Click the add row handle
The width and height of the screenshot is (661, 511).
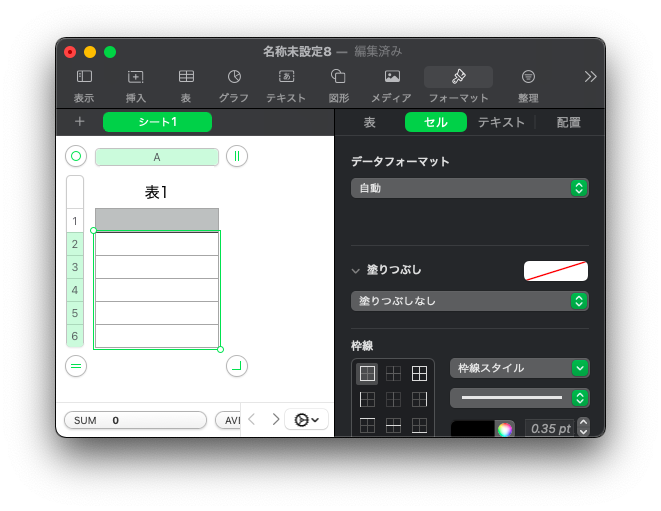[x=76, y=366]
